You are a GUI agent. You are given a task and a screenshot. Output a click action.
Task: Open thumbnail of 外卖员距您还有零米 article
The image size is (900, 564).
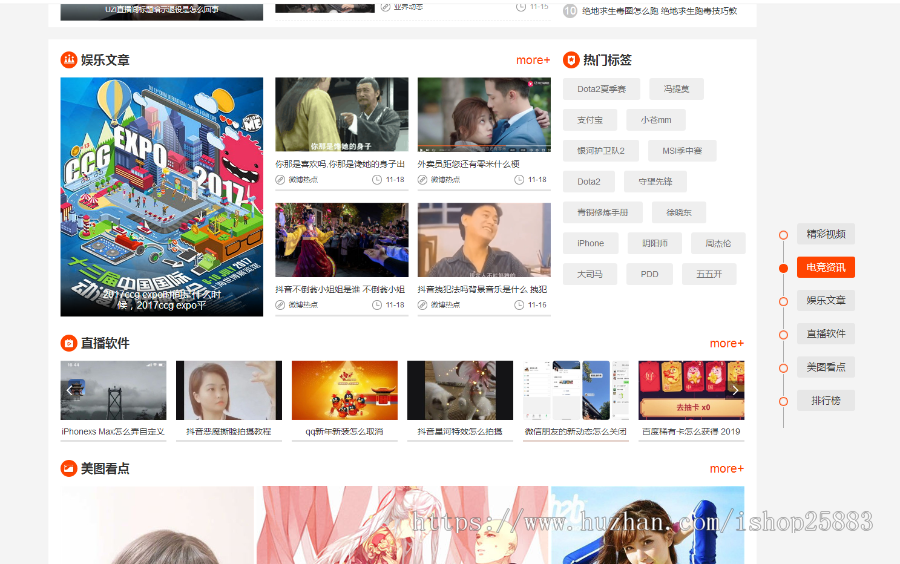coord(484,115)
